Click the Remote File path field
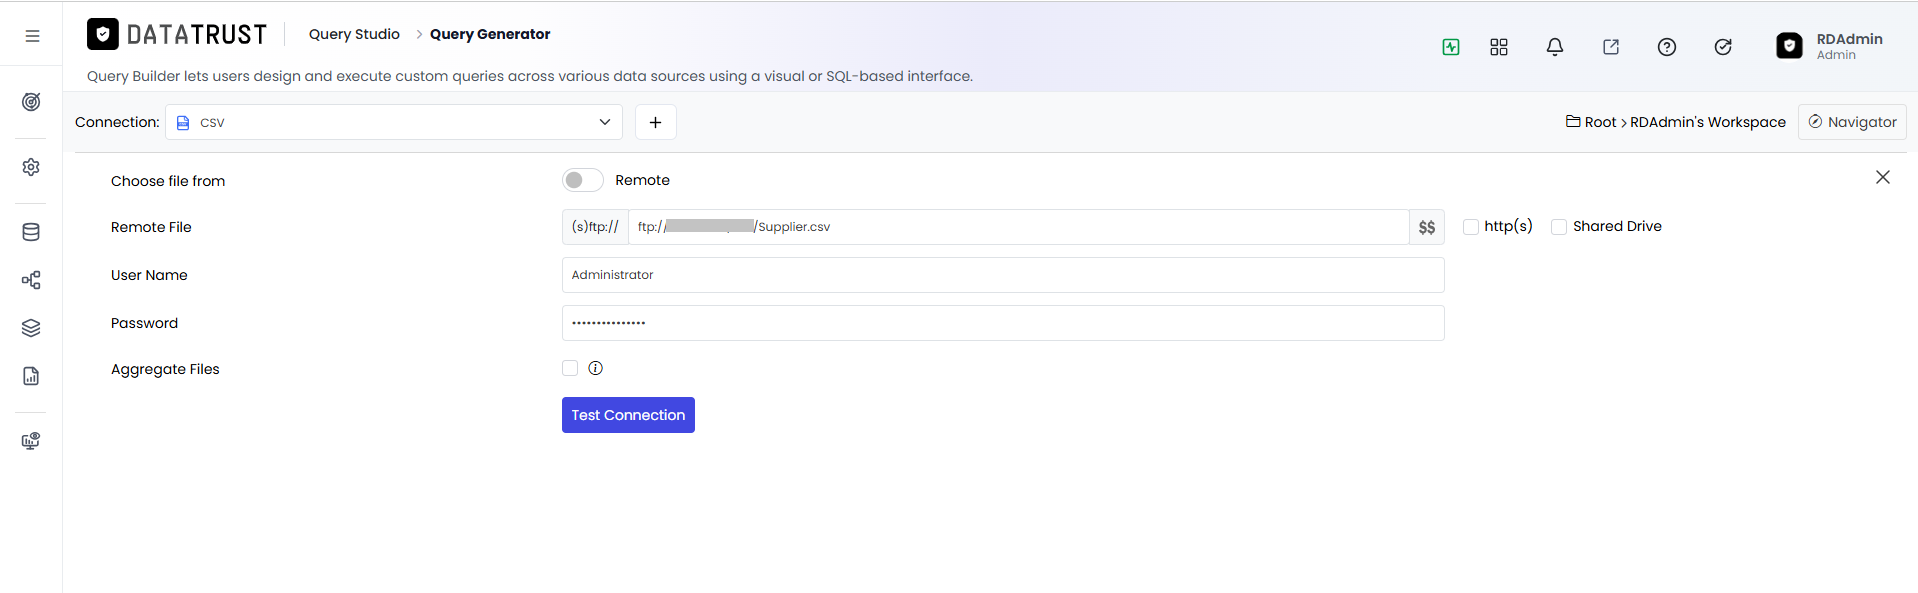The width and height of the screenshot is (1918, 593). pos(1019,227)
